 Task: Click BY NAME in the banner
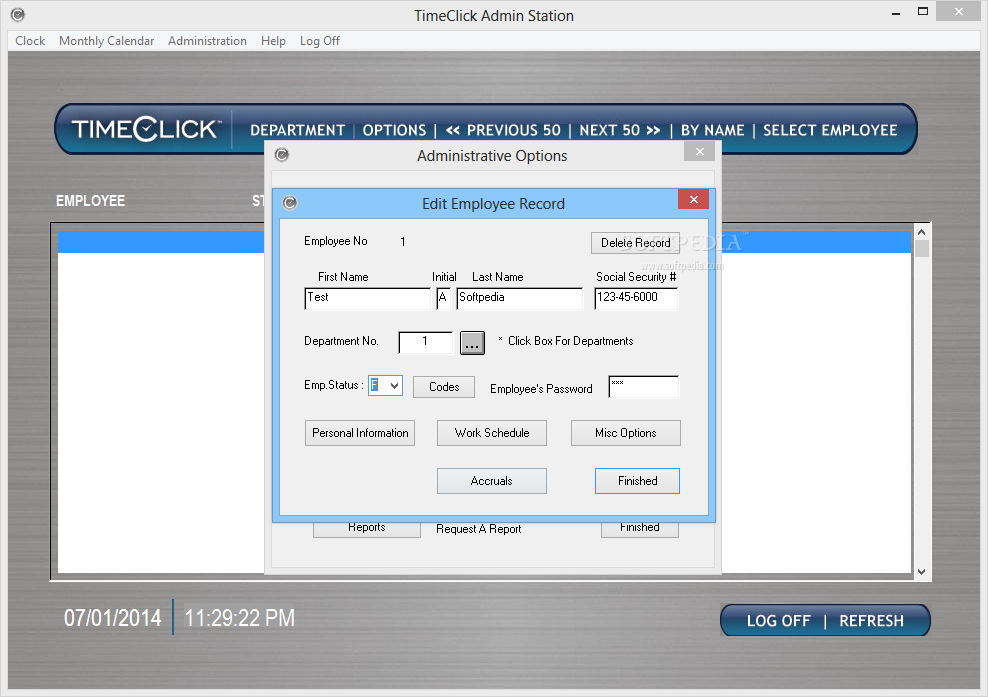(713, 130)
